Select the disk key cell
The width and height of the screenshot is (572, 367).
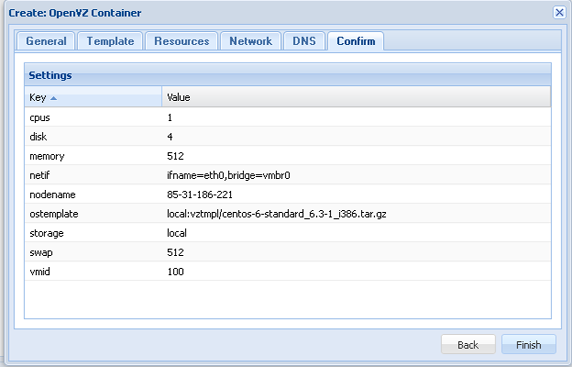93,136
